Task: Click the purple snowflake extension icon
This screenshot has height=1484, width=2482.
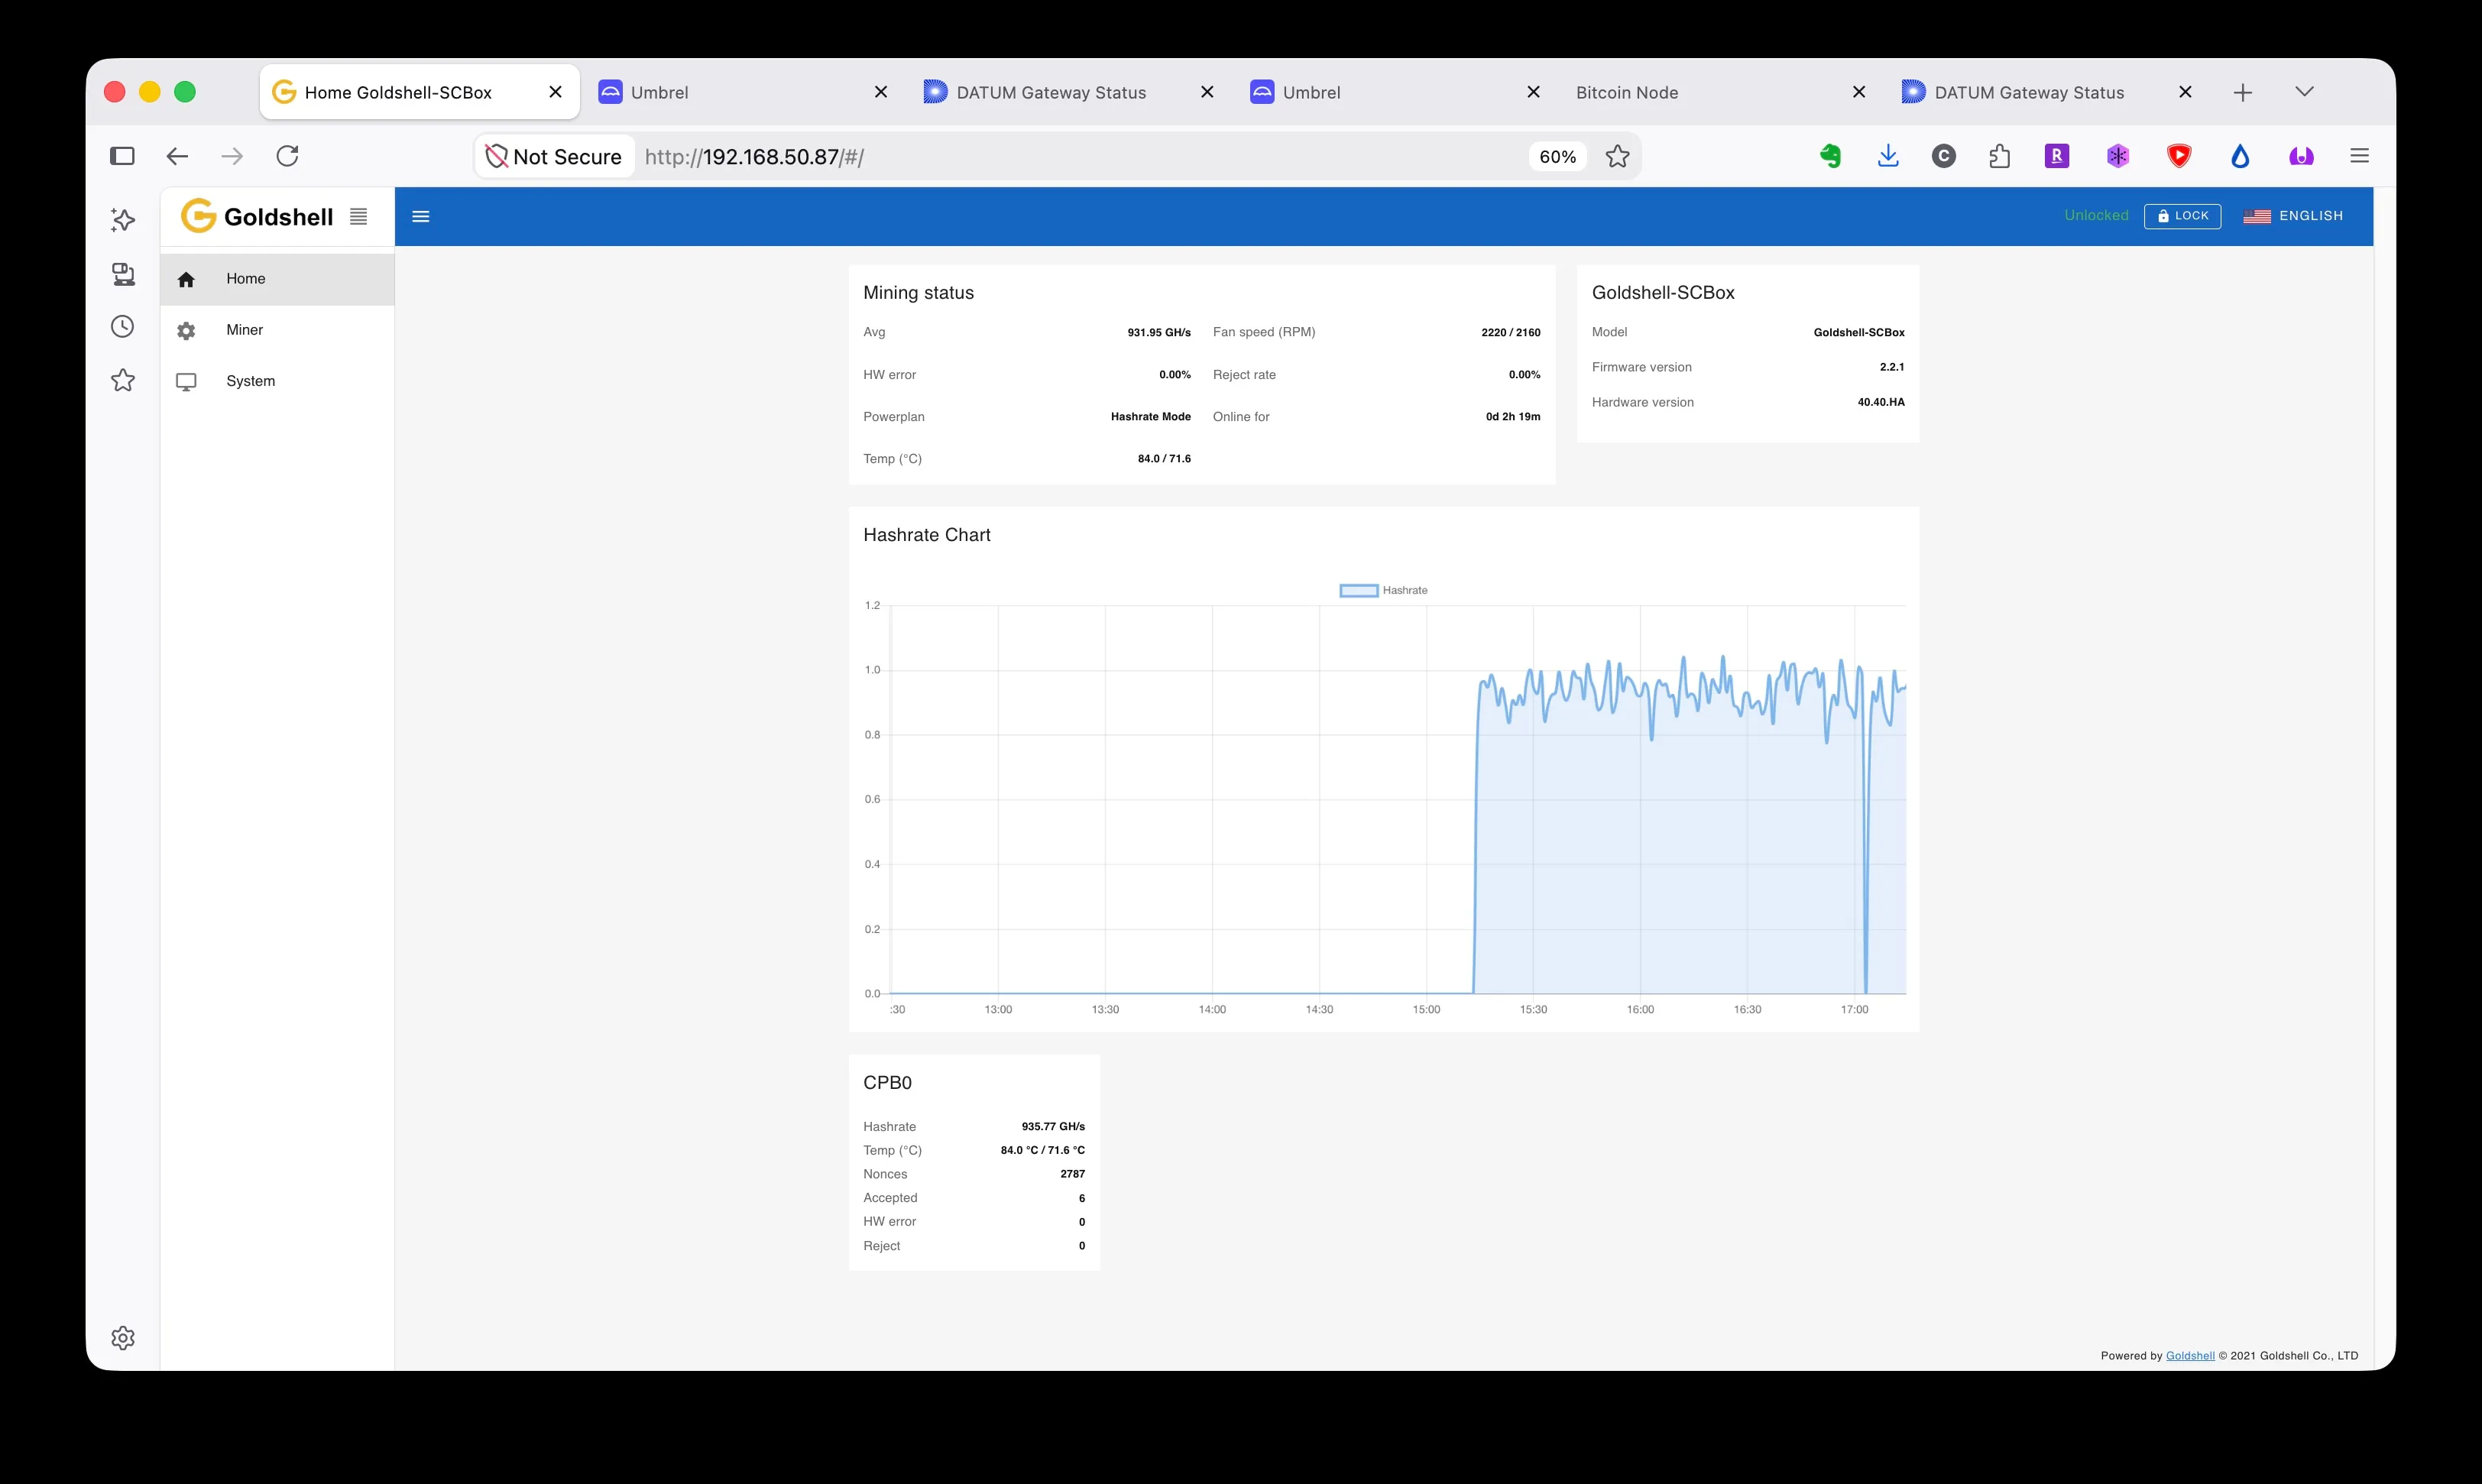Action: pyautogui.click(x=2117, y=156)
